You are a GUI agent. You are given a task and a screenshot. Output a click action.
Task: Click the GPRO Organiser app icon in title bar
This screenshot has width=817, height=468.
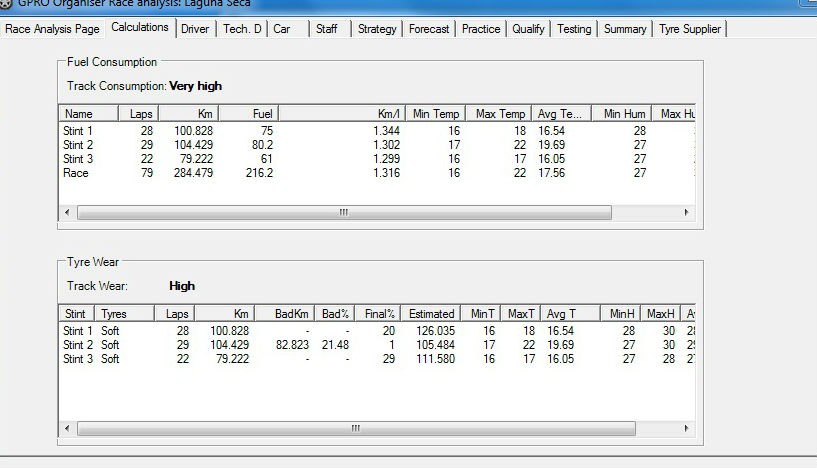tap(5, 4)
